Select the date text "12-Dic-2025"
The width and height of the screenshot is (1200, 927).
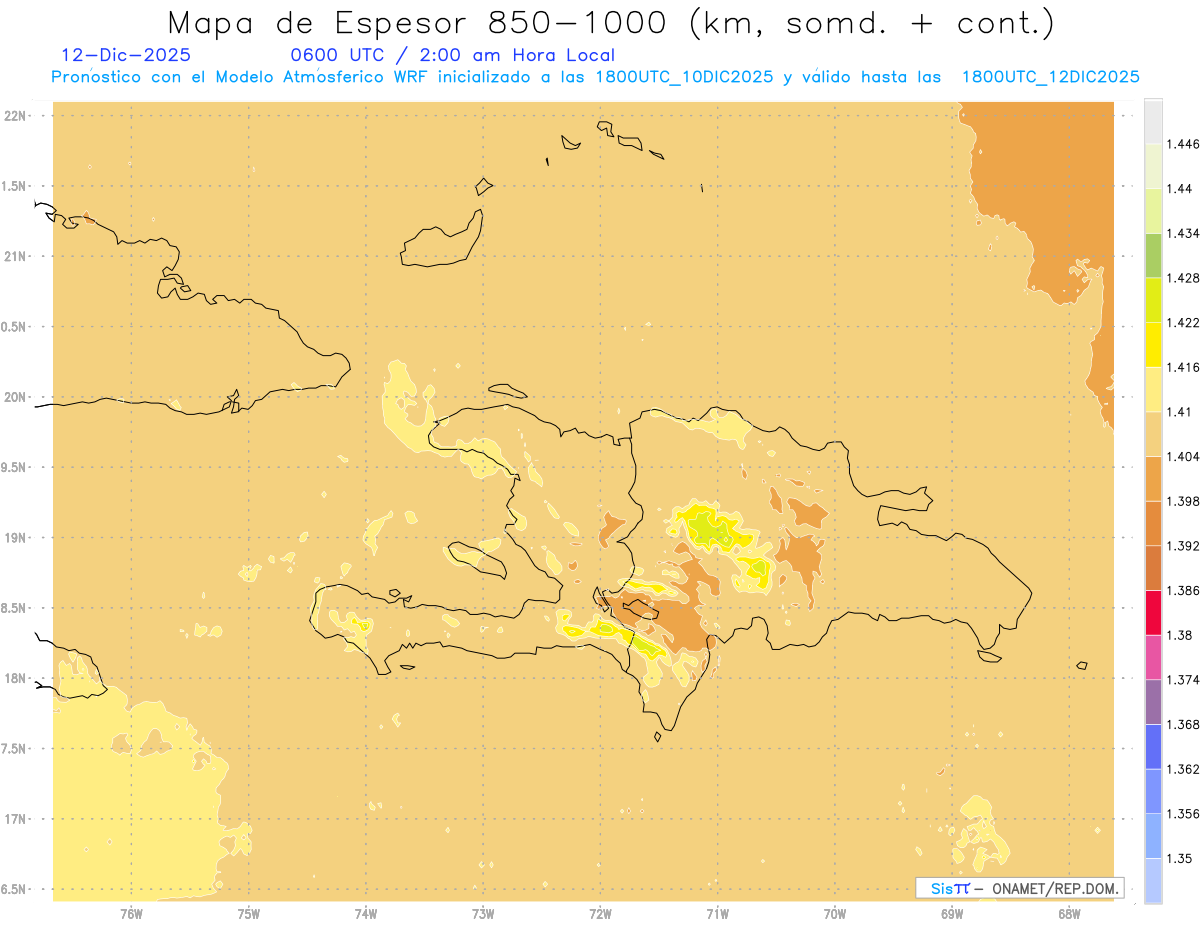tap(126, 56)
